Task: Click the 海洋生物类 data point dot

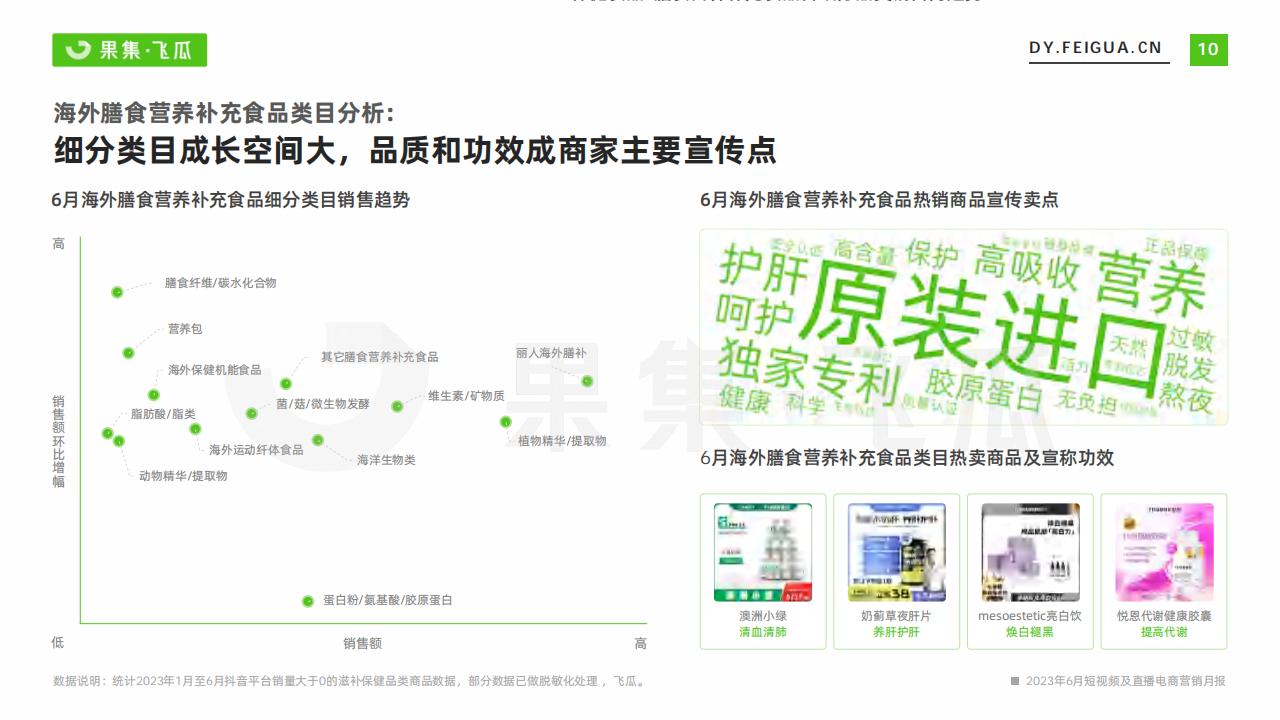Action: pos(318,440)
